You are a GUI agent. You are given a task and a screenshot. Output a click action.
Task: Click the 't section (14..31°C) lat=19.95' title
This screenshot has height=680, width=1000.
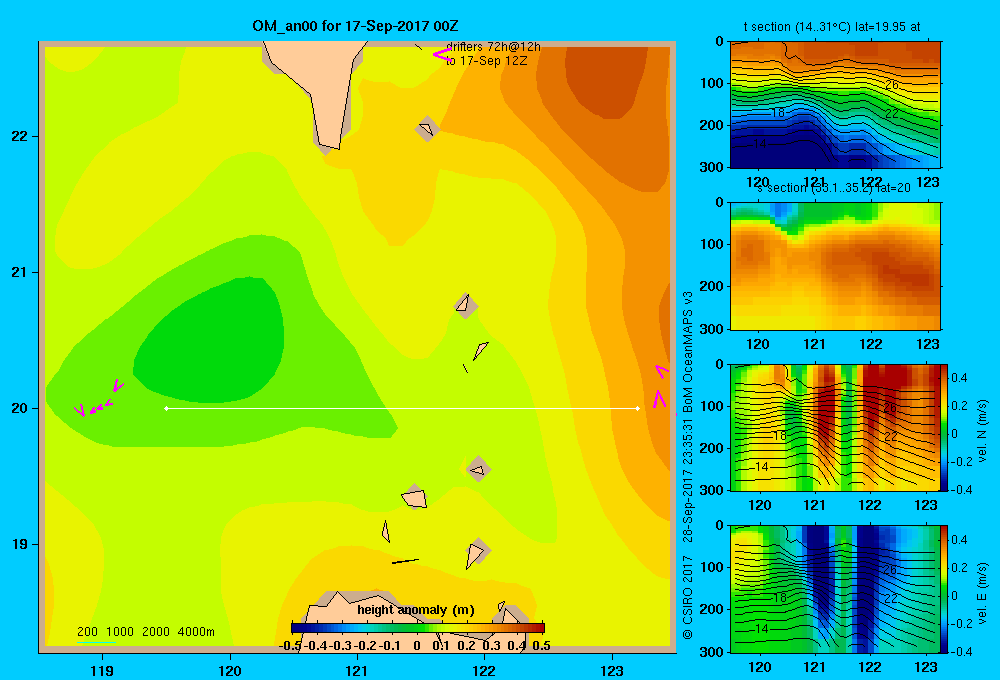[x=832, y=27]
